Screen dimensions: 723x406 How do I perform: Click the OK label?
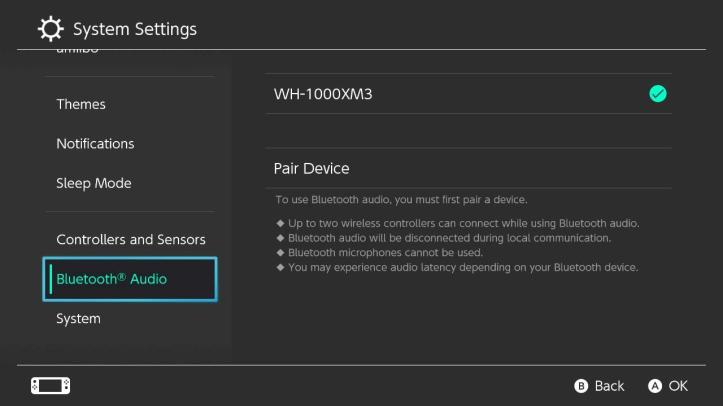coord(679,386)
